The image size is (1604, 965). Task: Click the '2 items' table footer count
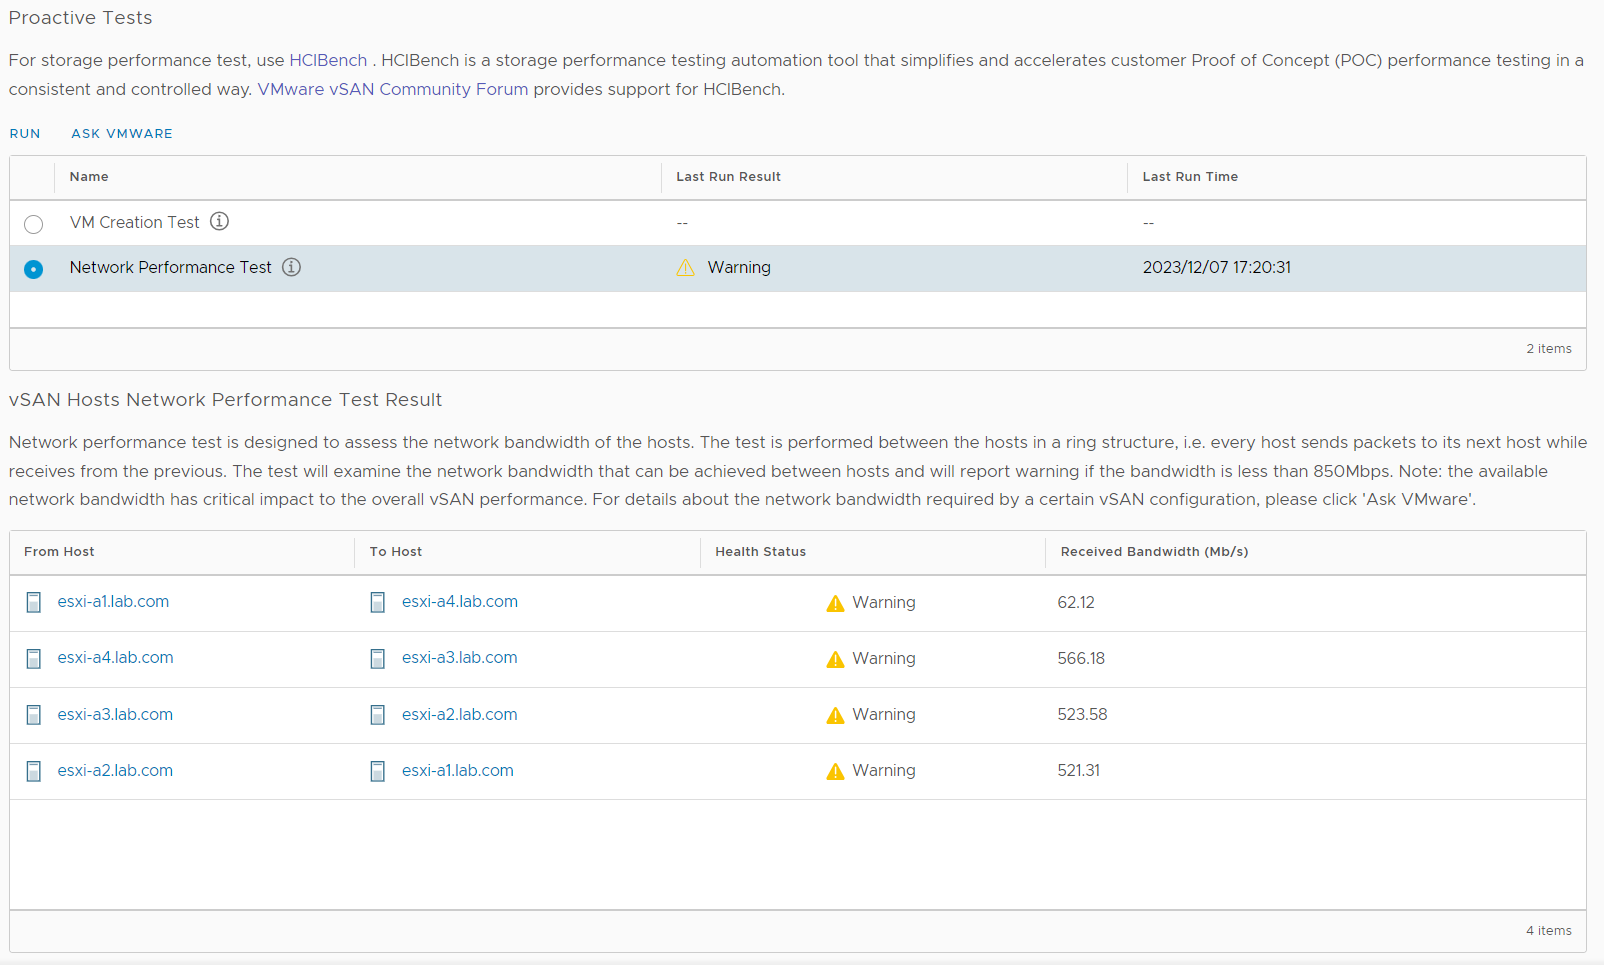tap(1549, 349)
